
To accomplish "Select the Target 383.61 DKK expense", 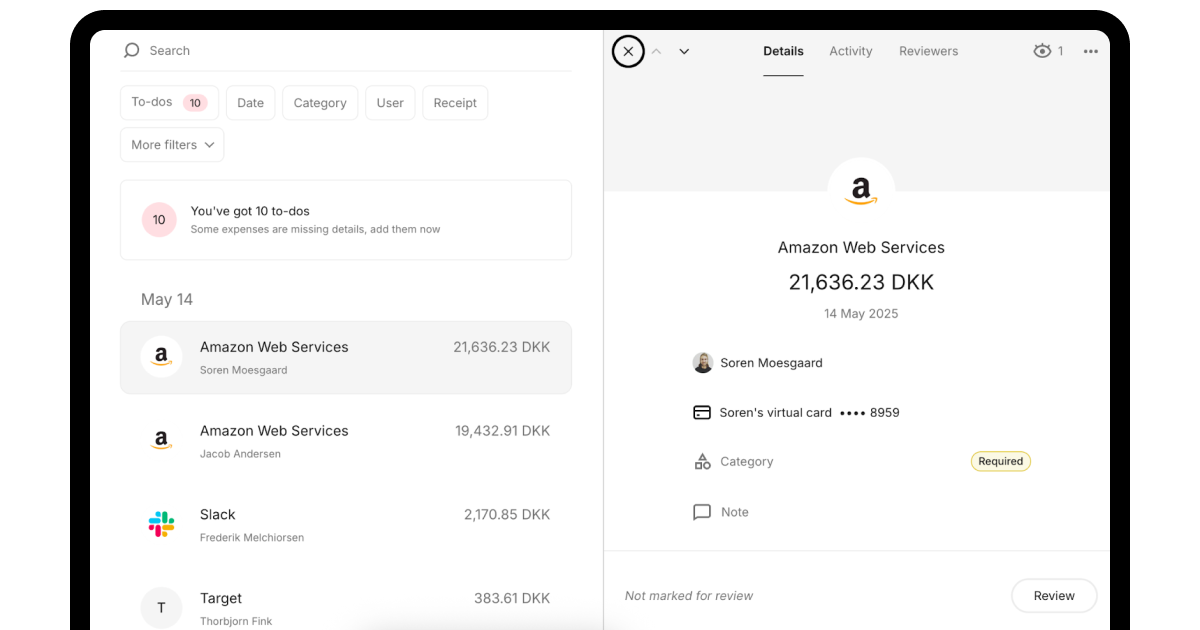I will [346, 608].
